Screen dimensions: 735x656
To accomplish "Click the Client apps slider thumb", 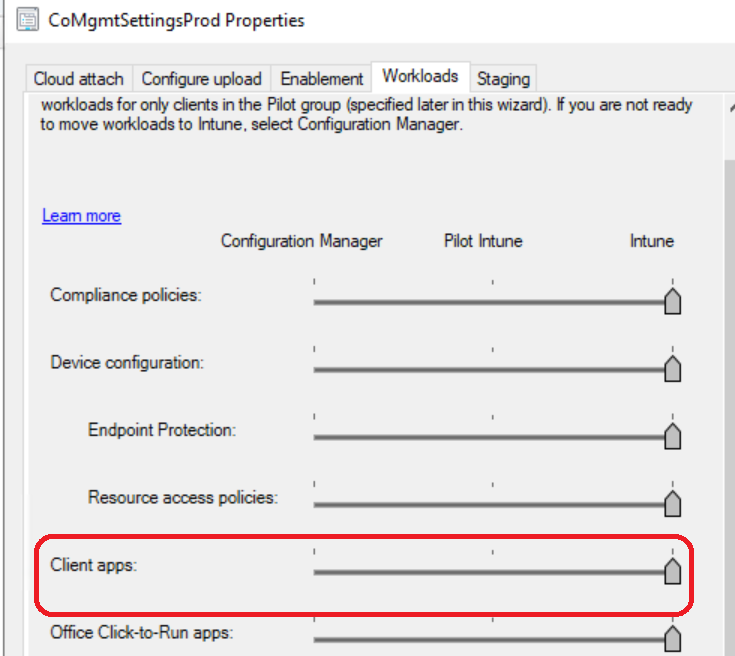I will point(672,571).
